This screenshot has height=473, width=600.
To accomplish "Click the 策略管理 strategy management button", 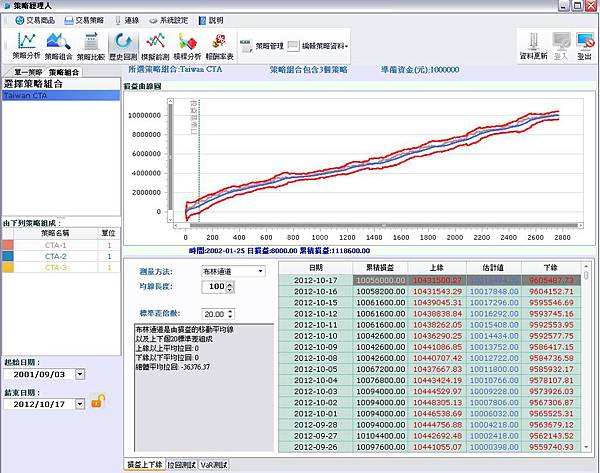I will (x=262, y=46).
